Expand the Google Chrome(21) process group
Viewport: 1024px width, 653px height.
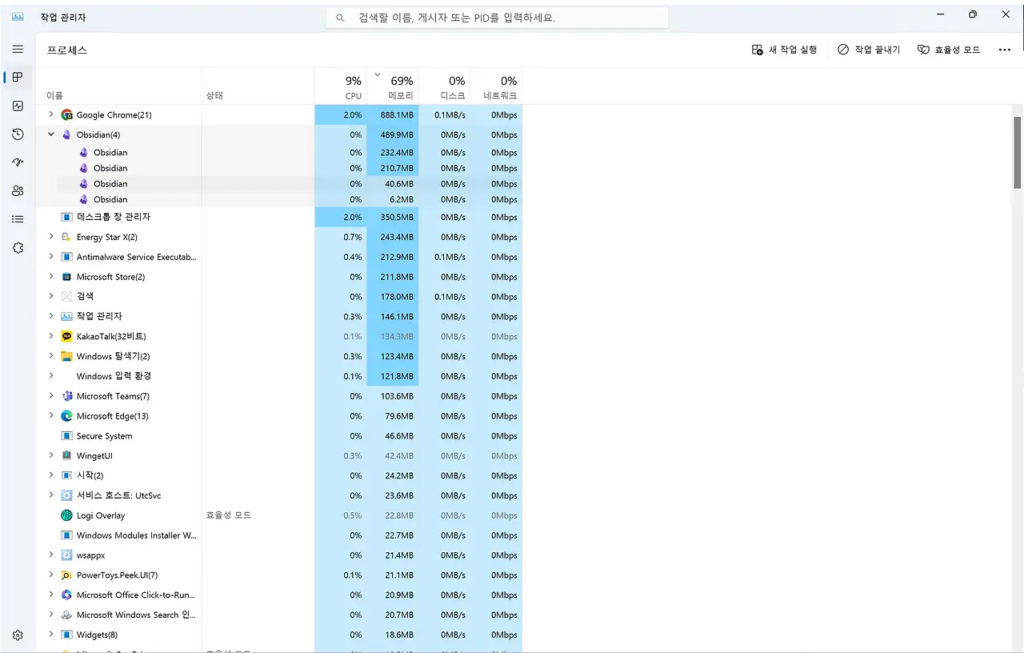point(51,114)
